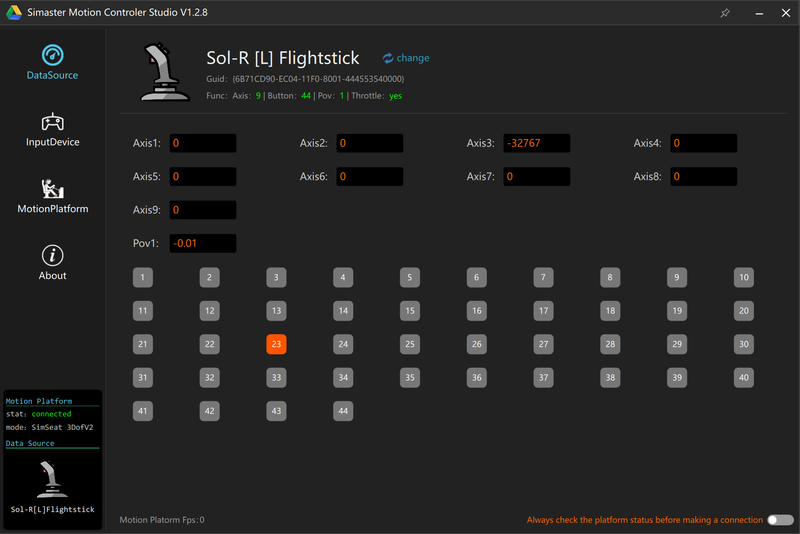This screenshot has width=800, height=534.
Task: Click the green 'connected' status text
Action: click(x=51, y=414)
